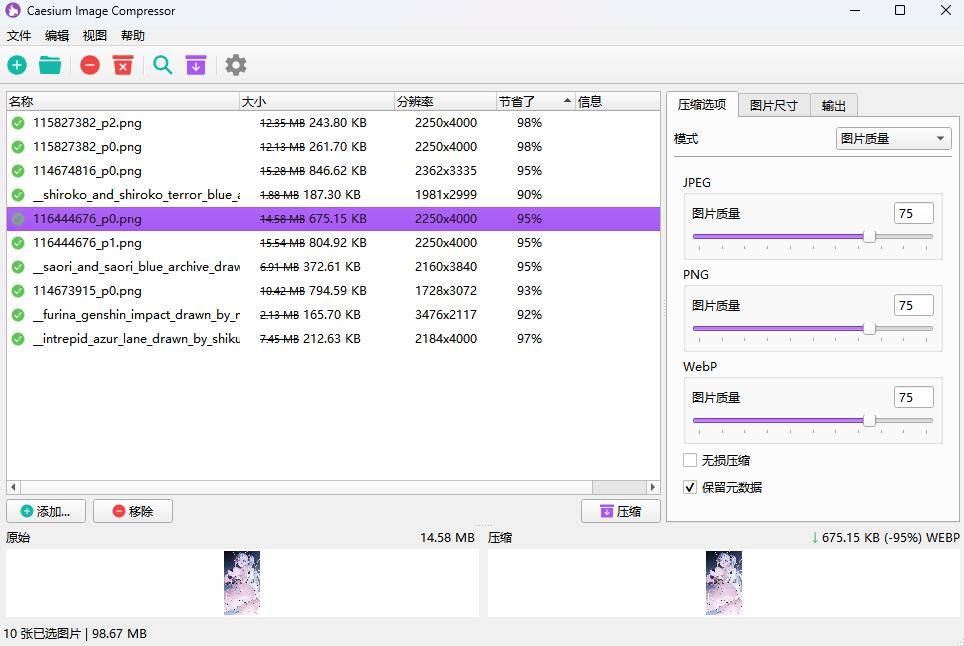The image size is (964, 646).
Task: Click the PNG 图片质量 slider handle
Action: point(869,329)
